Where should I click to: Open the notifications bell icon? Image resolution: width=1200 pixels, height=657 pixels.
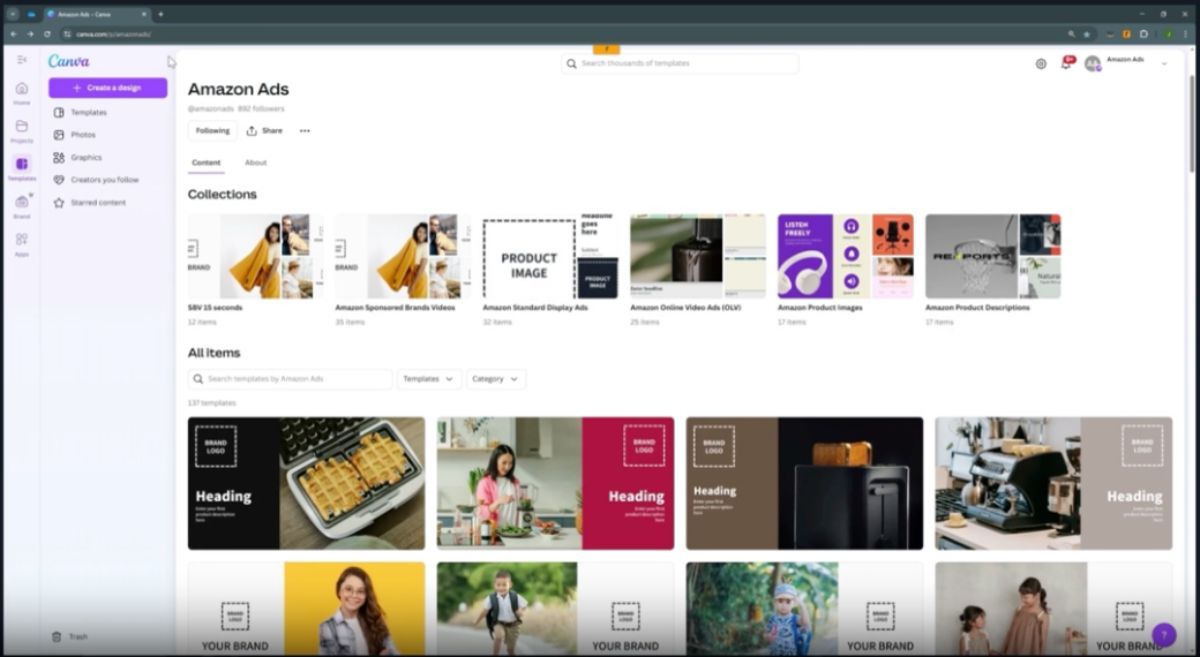pyautogui.click(x=1066, y=64)
